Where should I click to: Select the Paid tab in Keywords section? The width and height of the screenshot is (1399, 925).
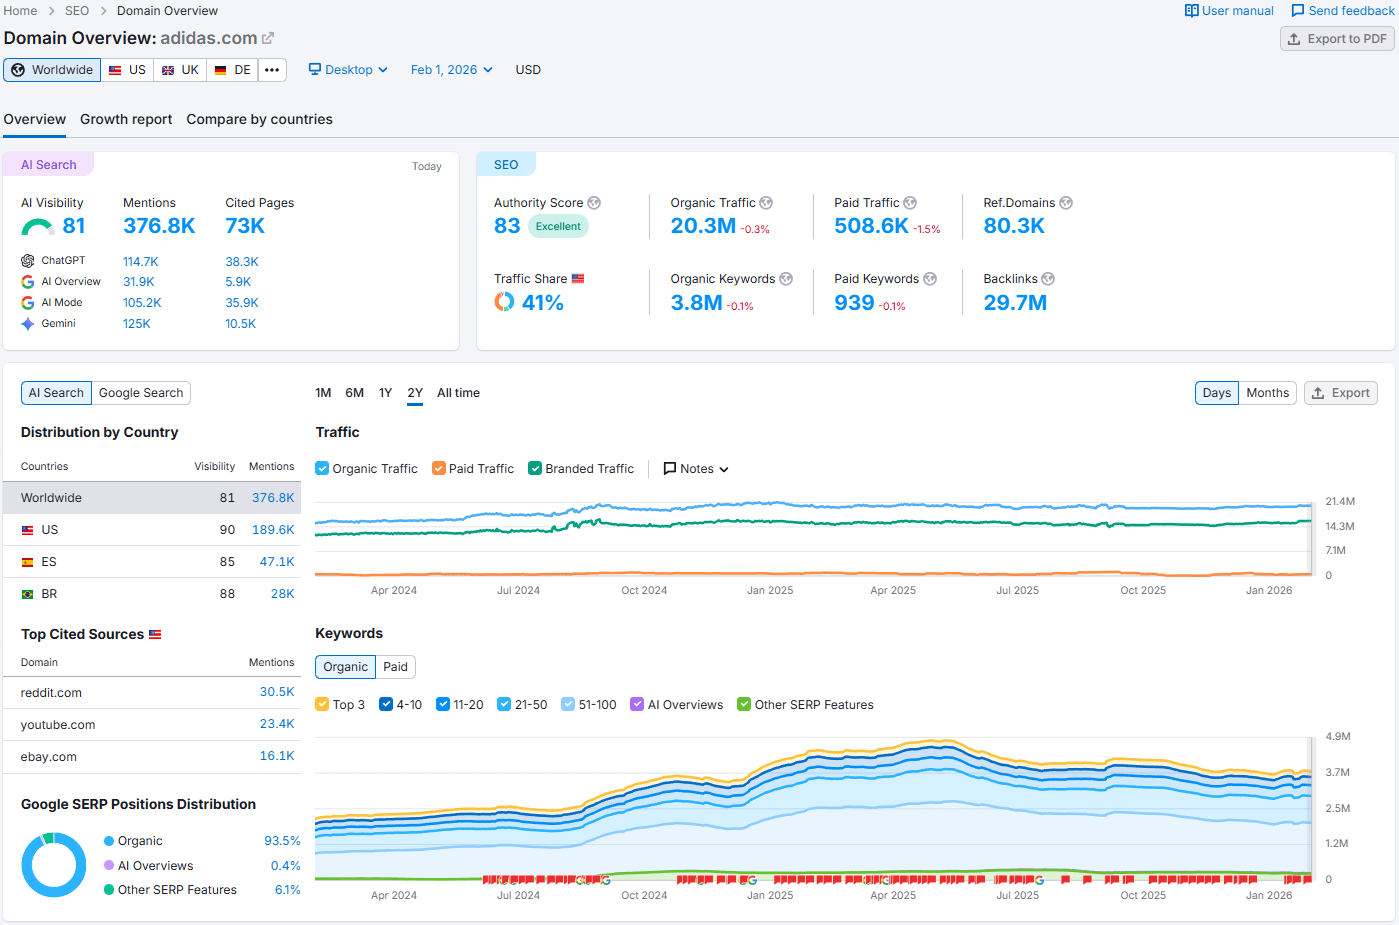point(395,666)
